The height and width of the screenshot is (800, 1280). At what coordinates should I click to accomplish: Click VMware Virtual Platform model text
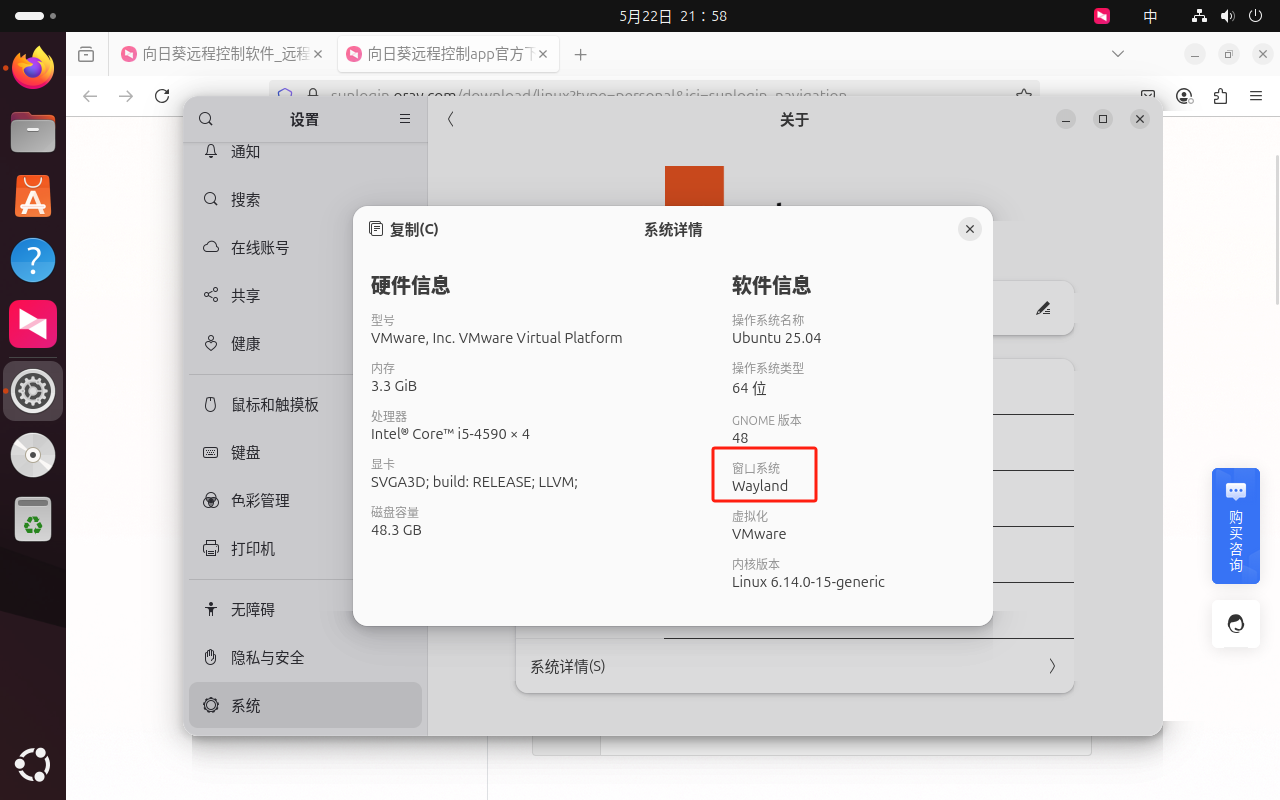point(496,338)
